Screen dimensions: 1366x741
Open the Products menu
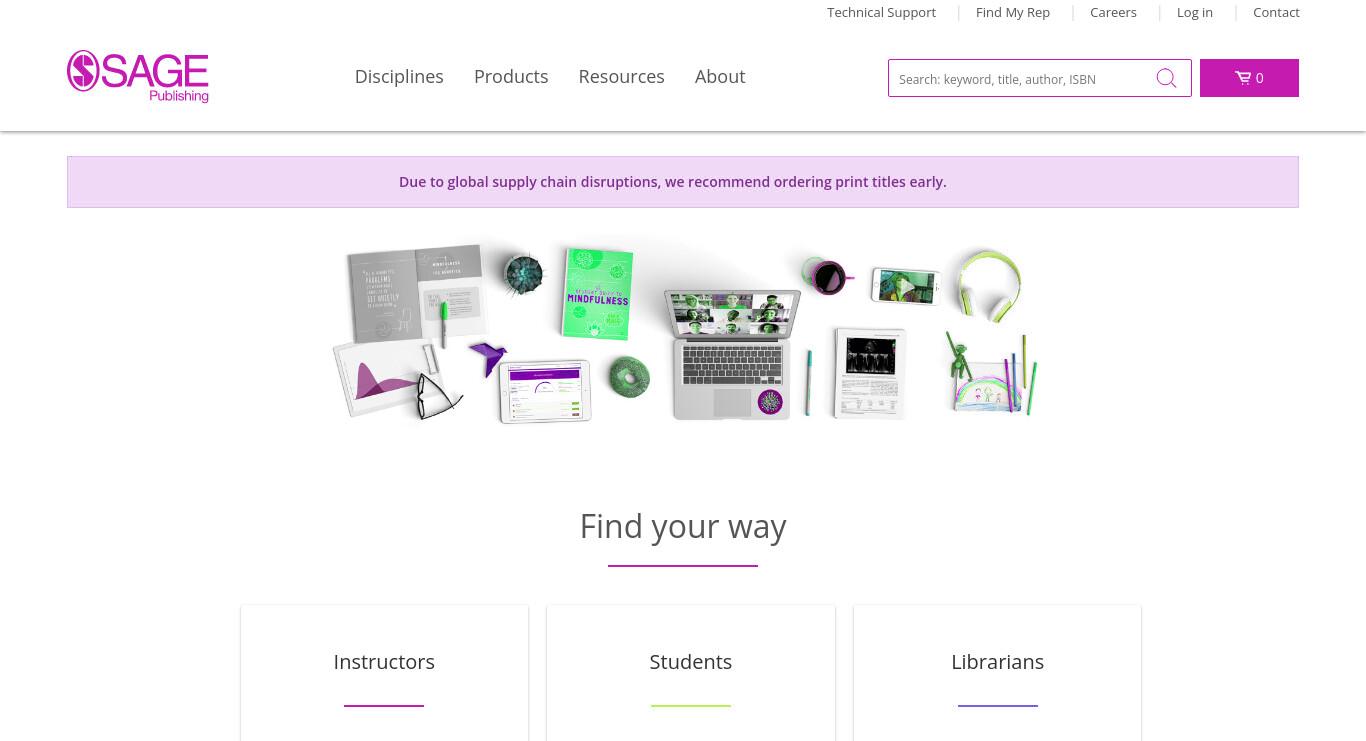pos(511,77)
